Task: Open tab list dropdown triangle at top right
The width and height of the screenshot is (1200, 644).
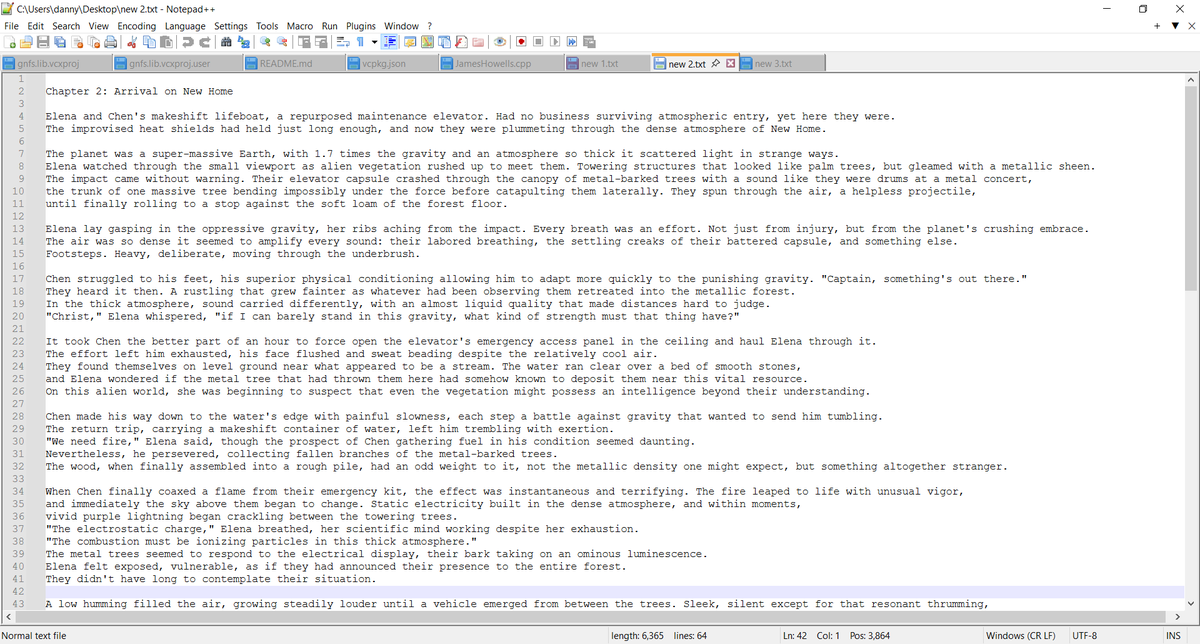Action: coord(1174,26)
